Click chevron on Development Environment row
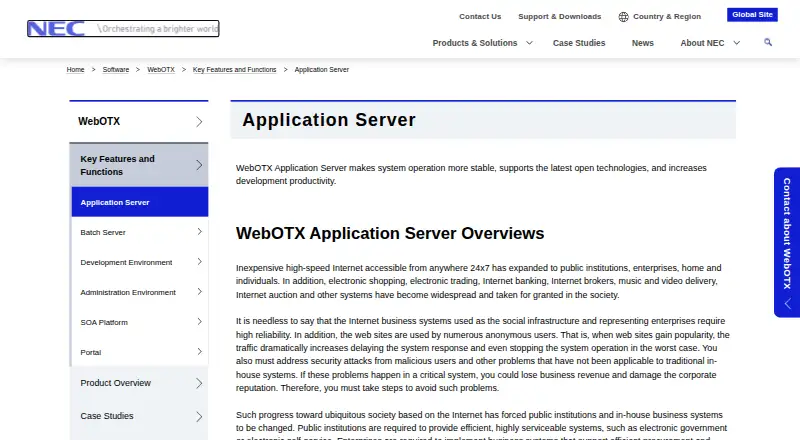800x440 pixels. click(x=199, y=262)
